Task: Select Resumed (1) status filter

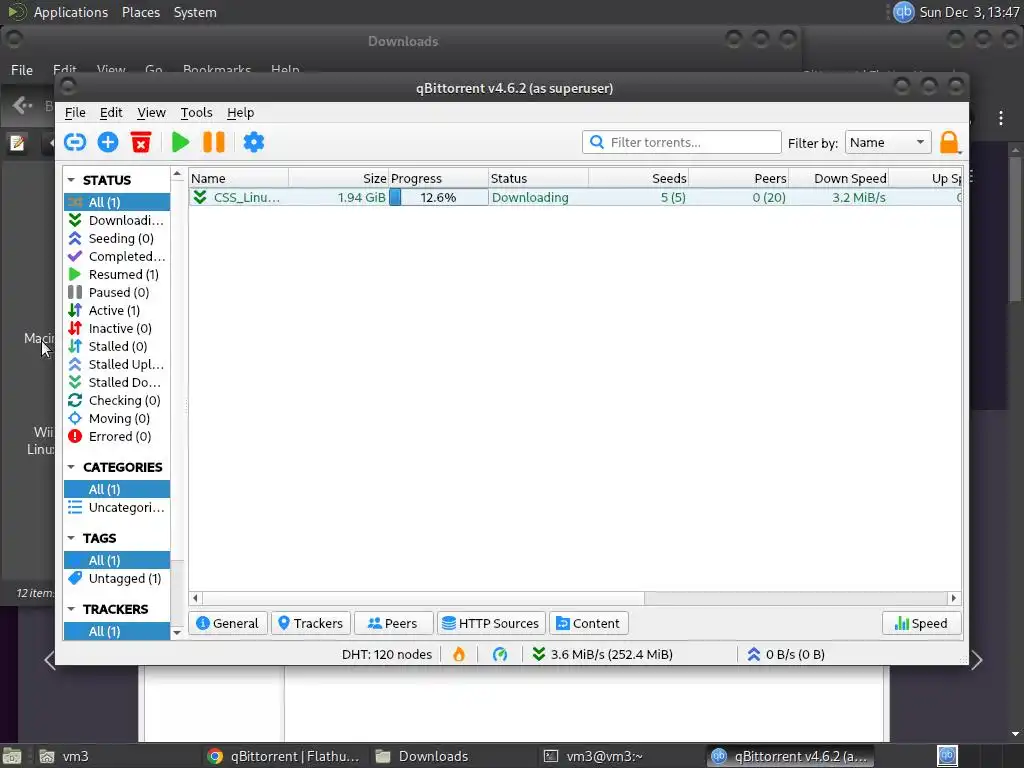Action: coord(117,274)
